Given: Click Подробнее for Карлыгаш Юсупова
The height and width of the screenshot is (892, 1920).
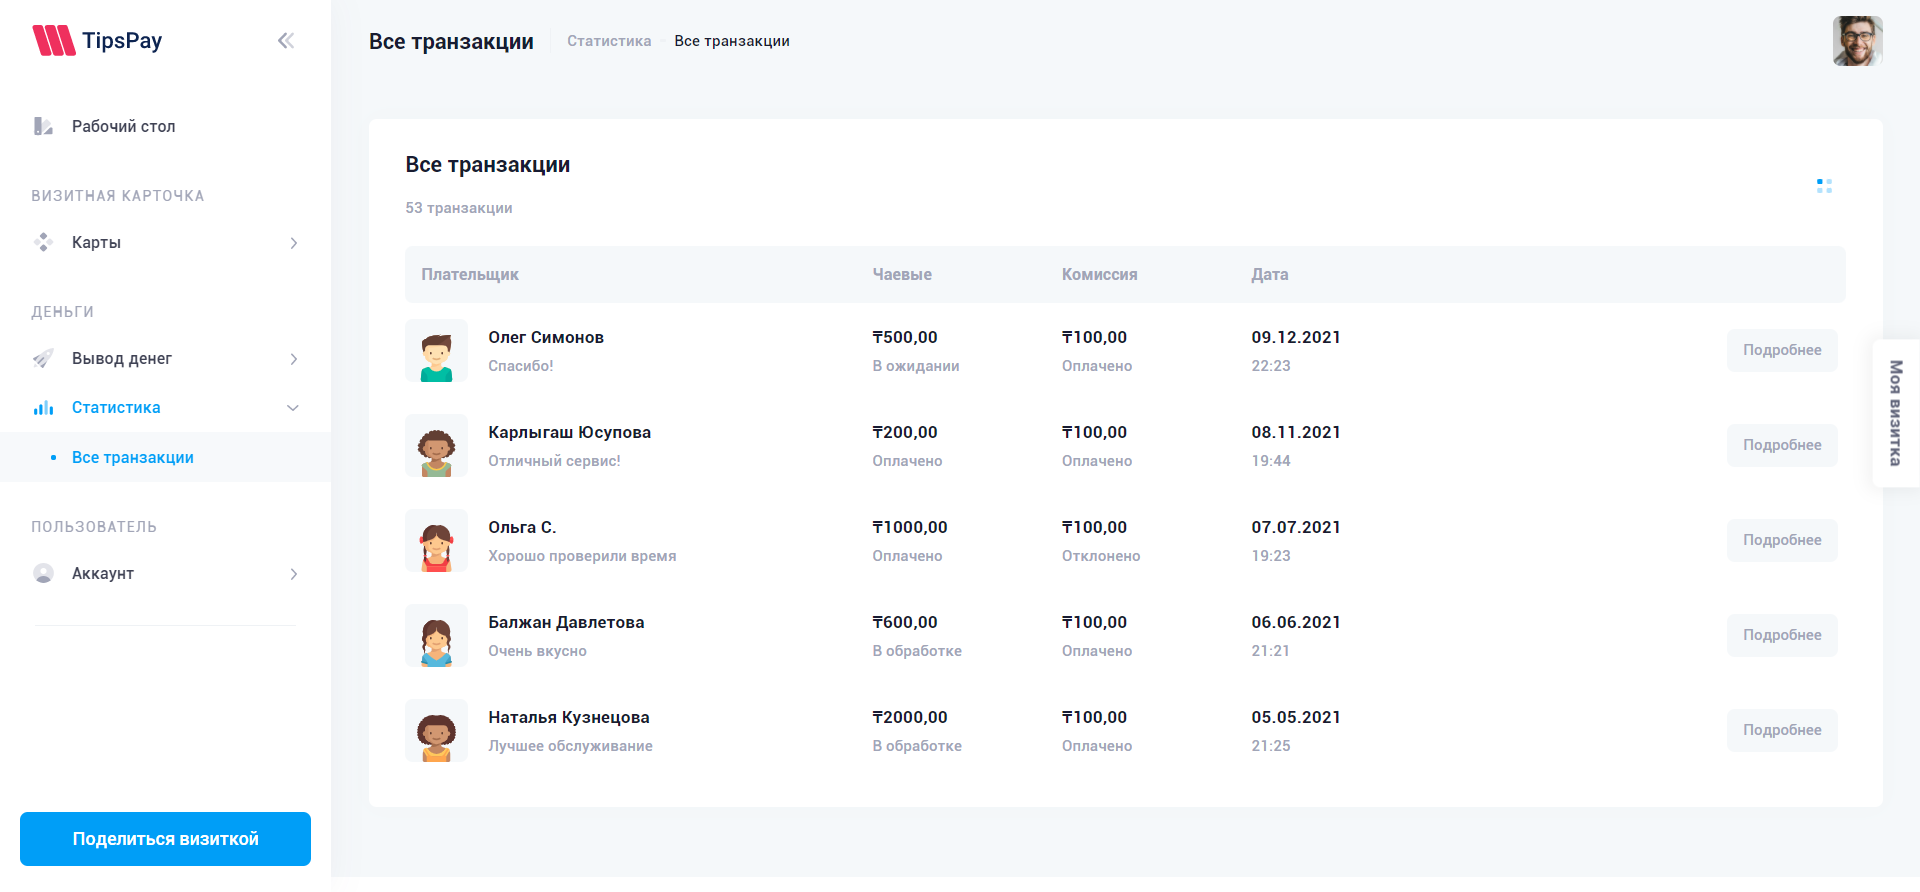Looking at the screenshot, I should [1782, 445].
